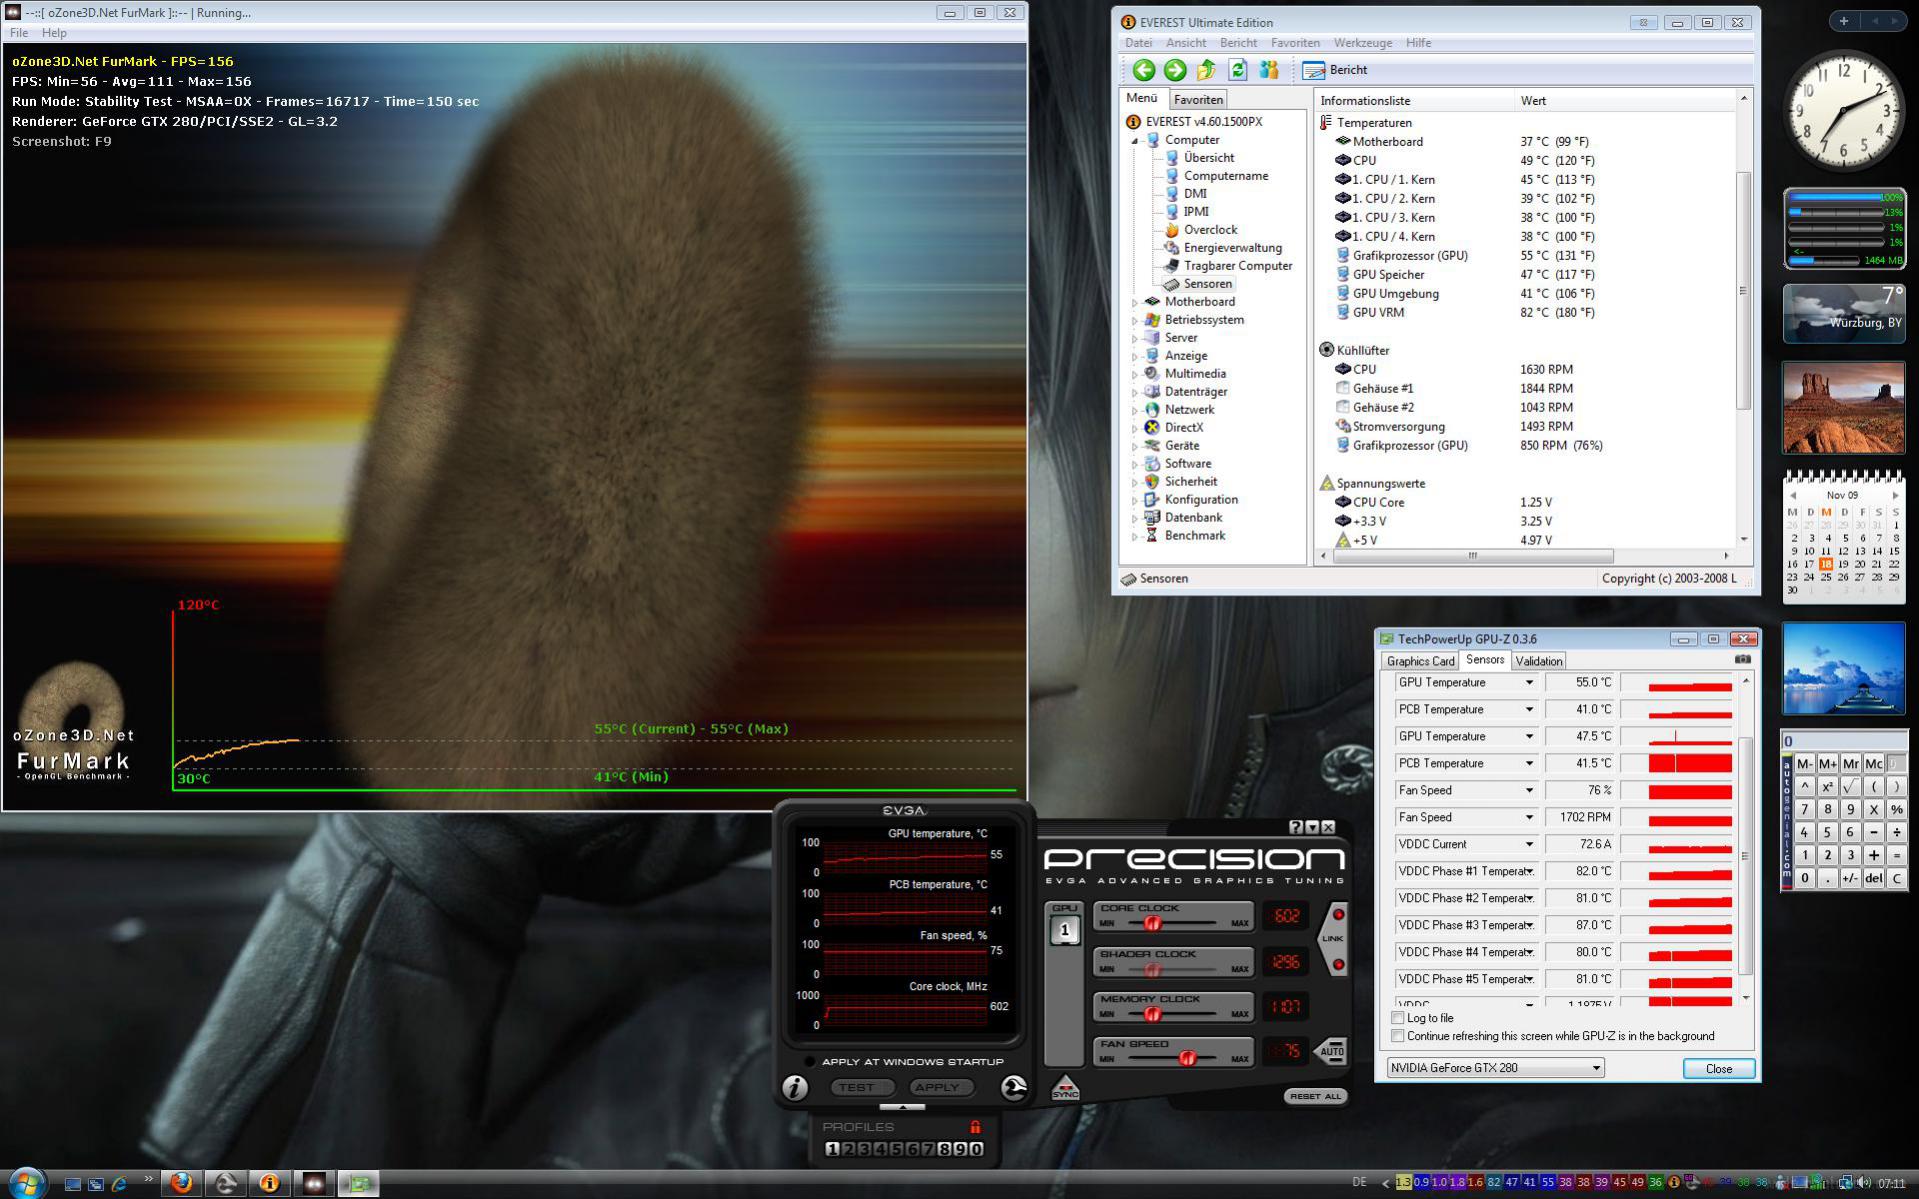Switch to GPU-Z Validation tab
The image size is (1919, 1199).
pyautogui.click(x=1538, y=661)
